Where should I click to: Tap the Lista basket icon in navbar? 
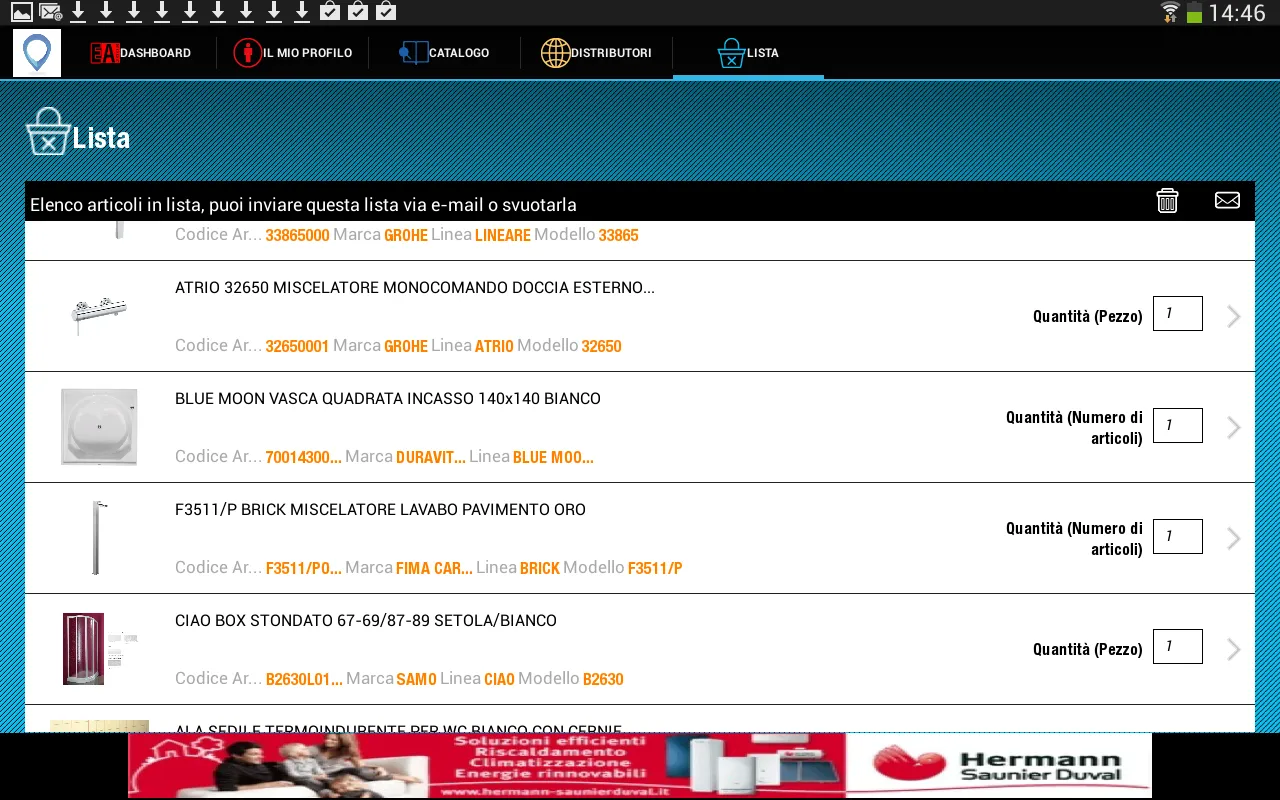(x=732, y=53)
